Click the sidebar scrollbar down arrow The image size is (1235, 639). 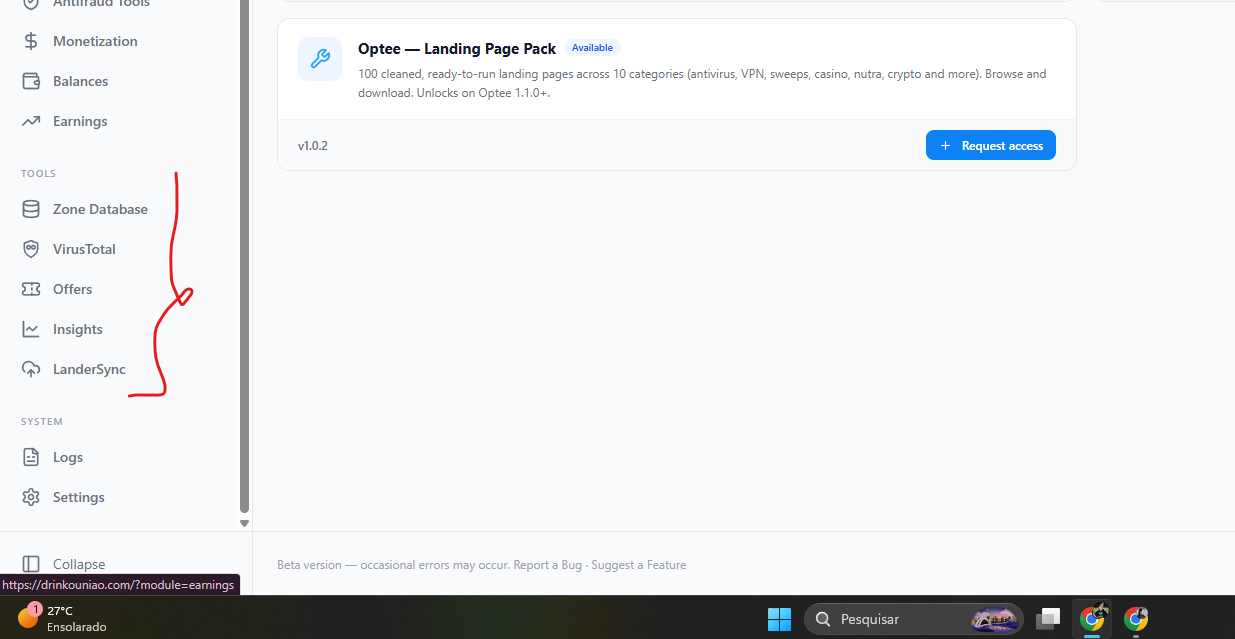(x=244, y=523)
